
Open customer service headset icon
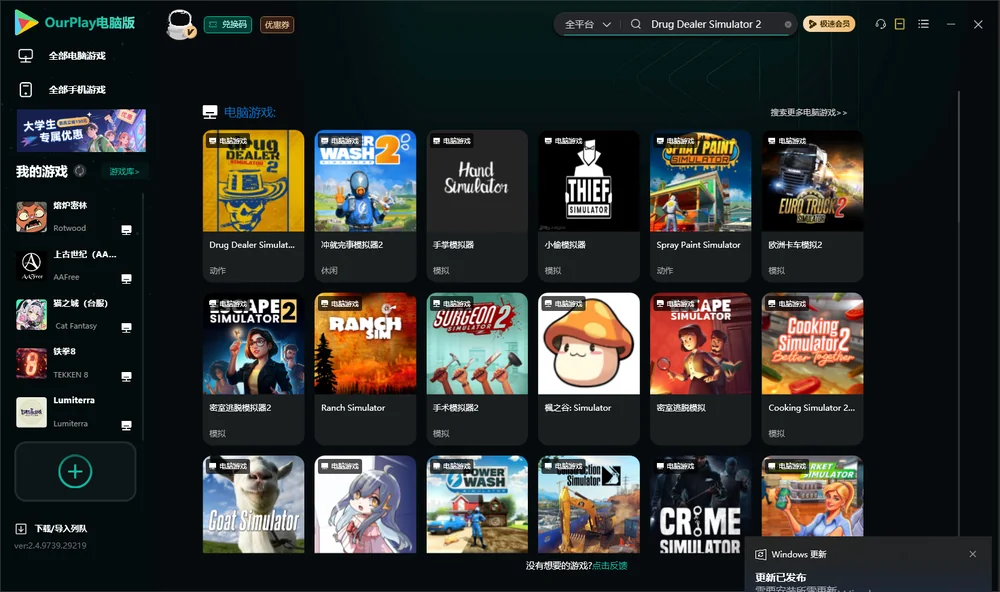[x=880, y=24]
